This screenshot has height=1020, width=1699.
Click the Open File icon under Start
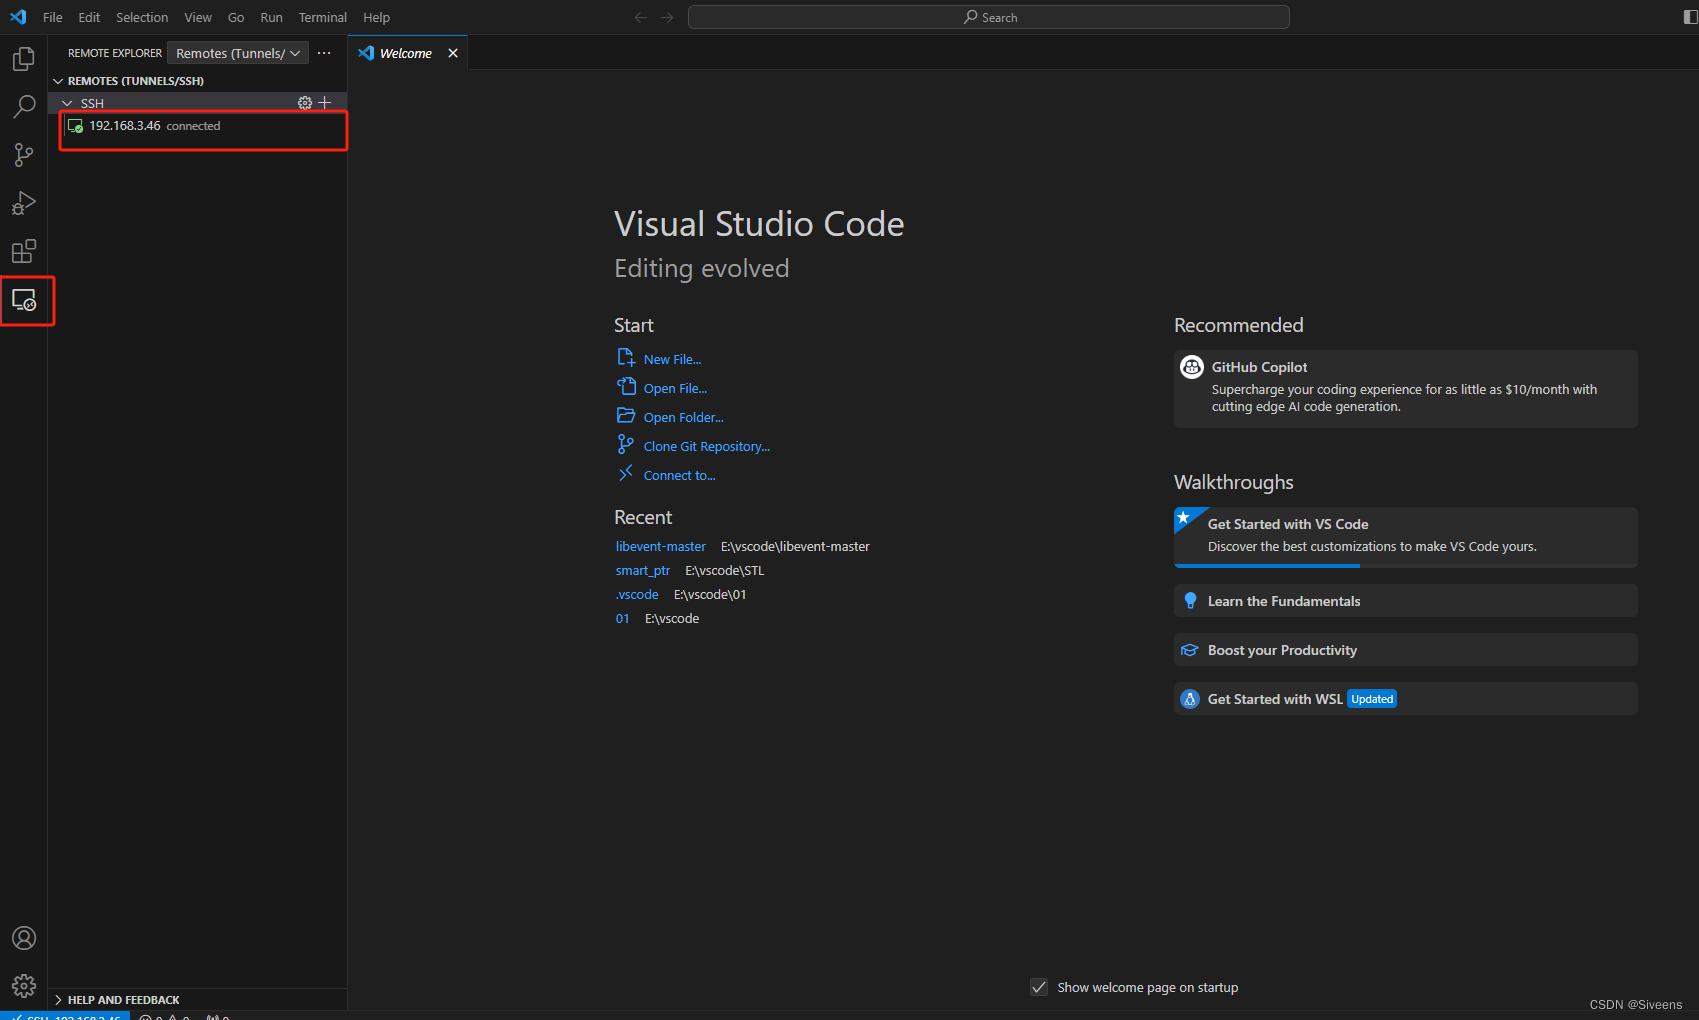[626, 387]
